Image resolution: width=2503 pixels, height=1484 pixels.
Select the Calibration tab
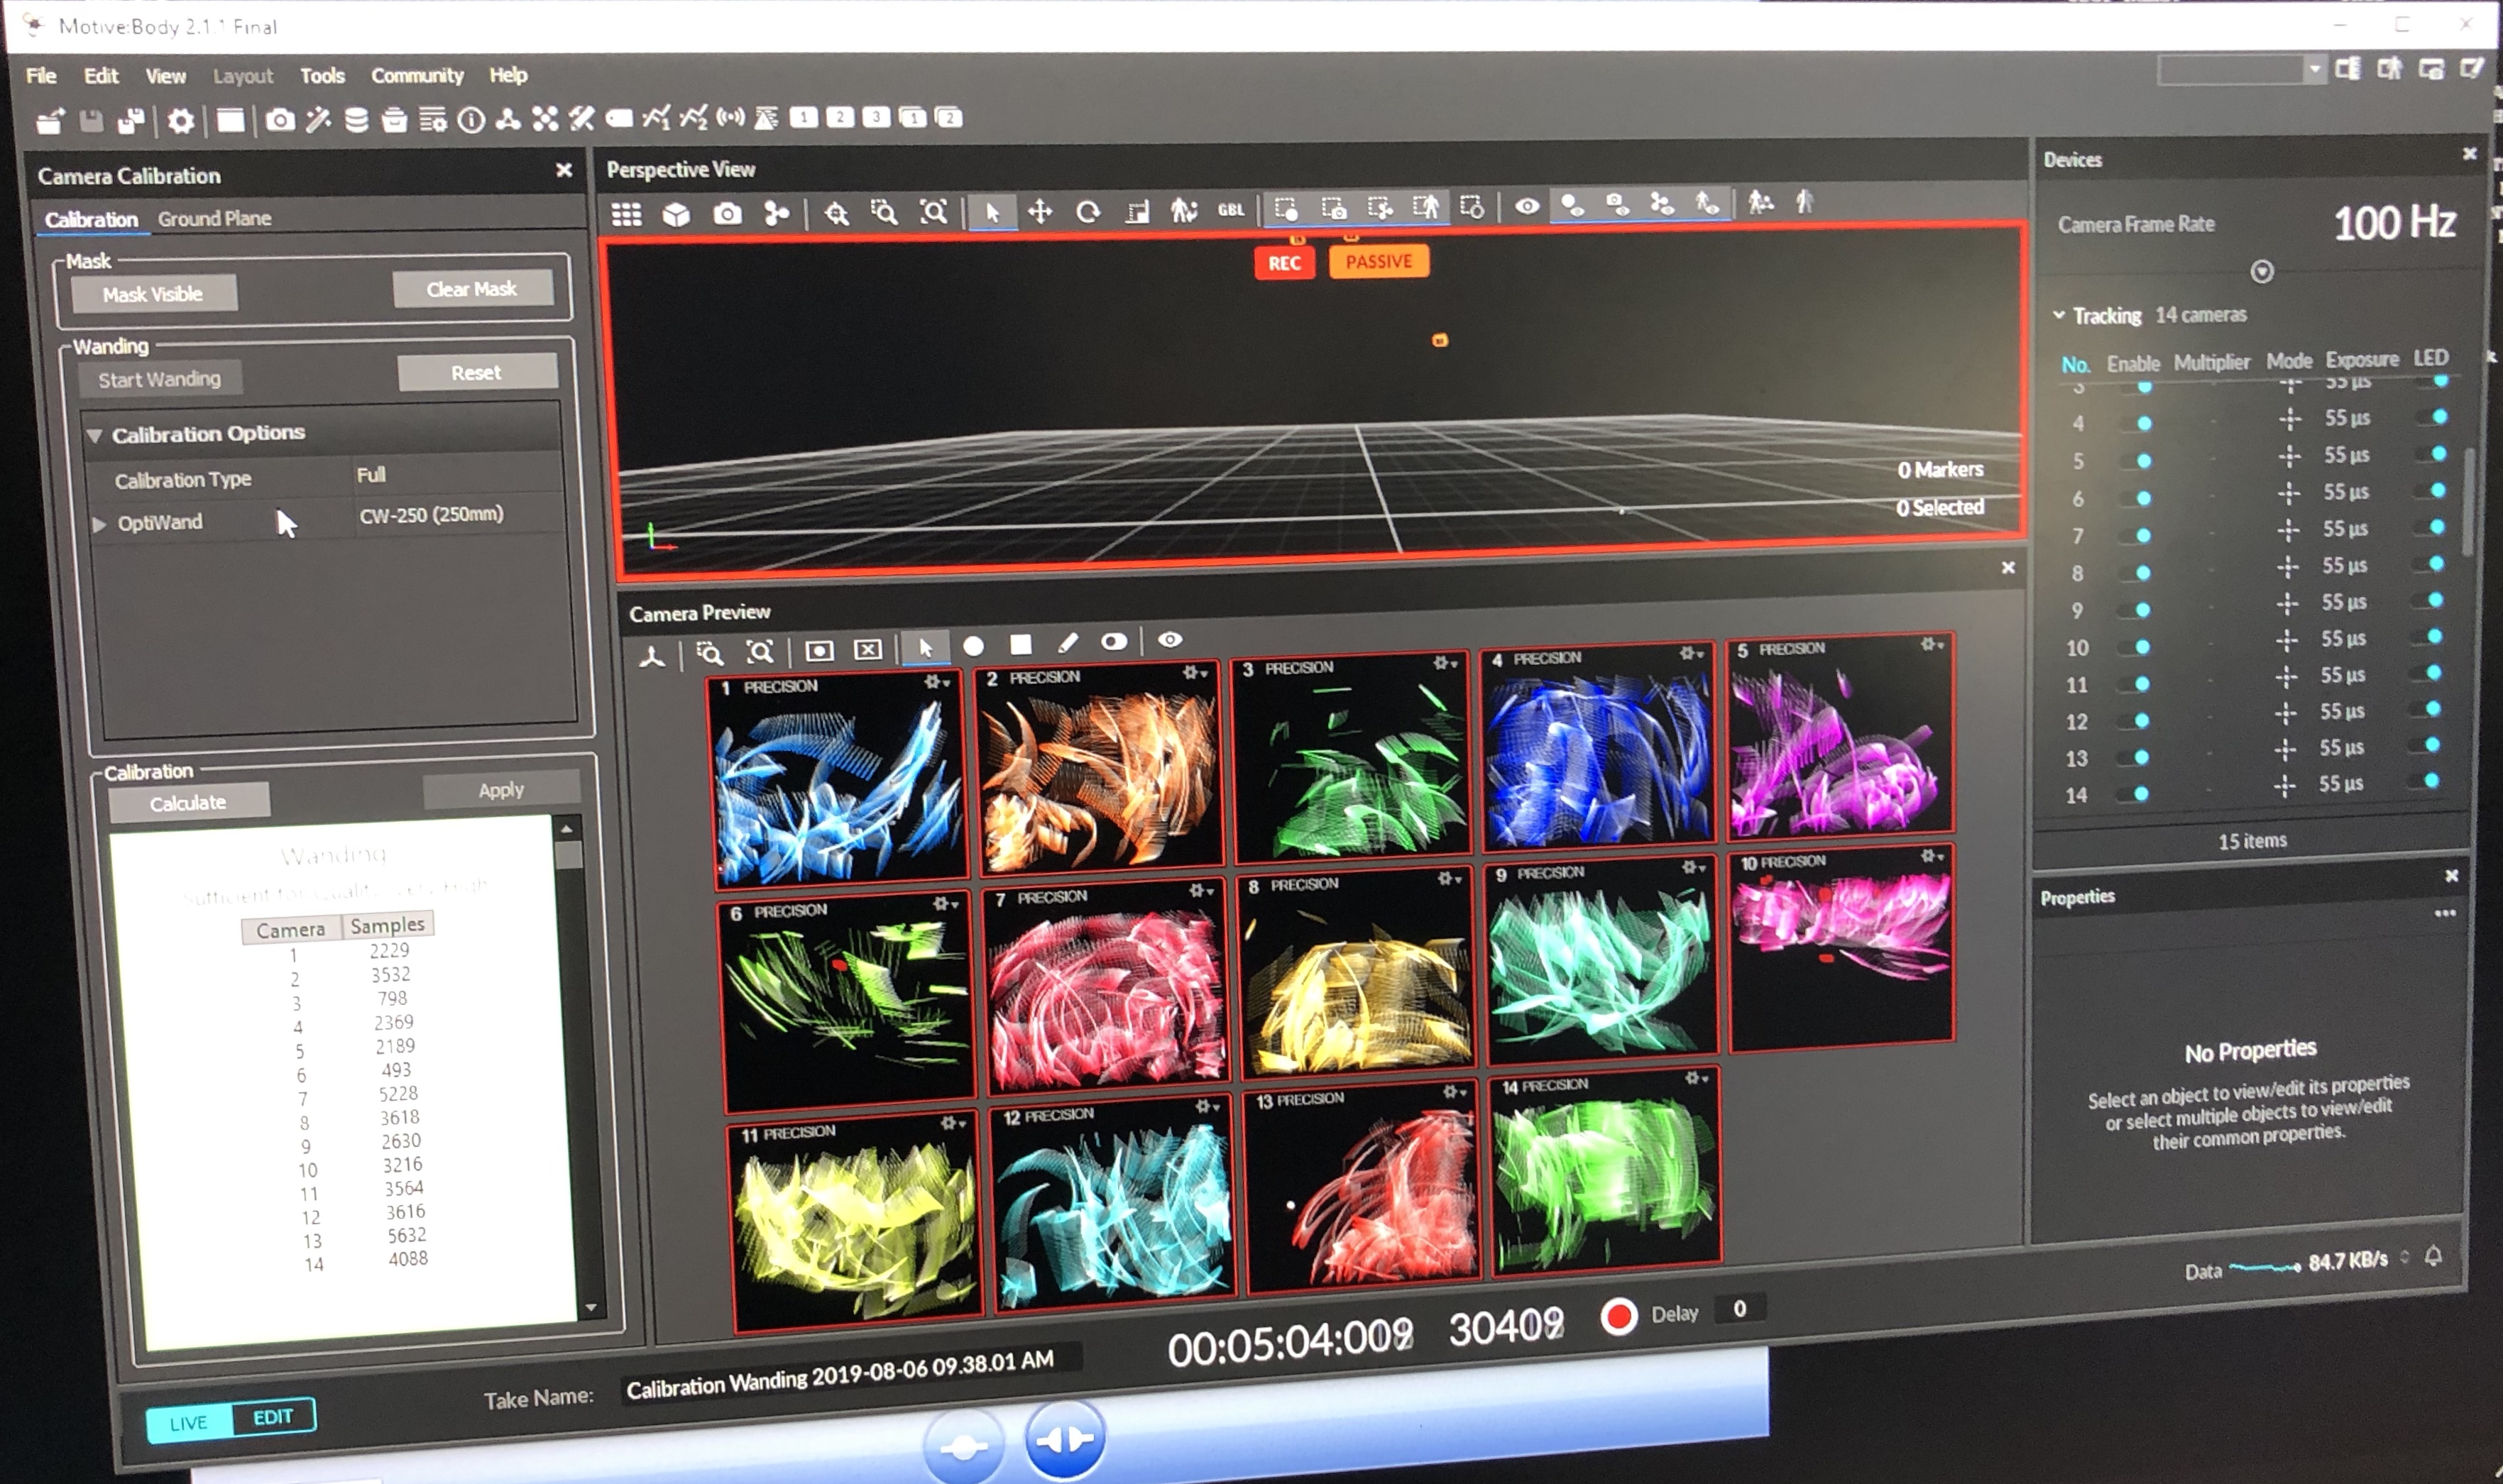point(91,219)
